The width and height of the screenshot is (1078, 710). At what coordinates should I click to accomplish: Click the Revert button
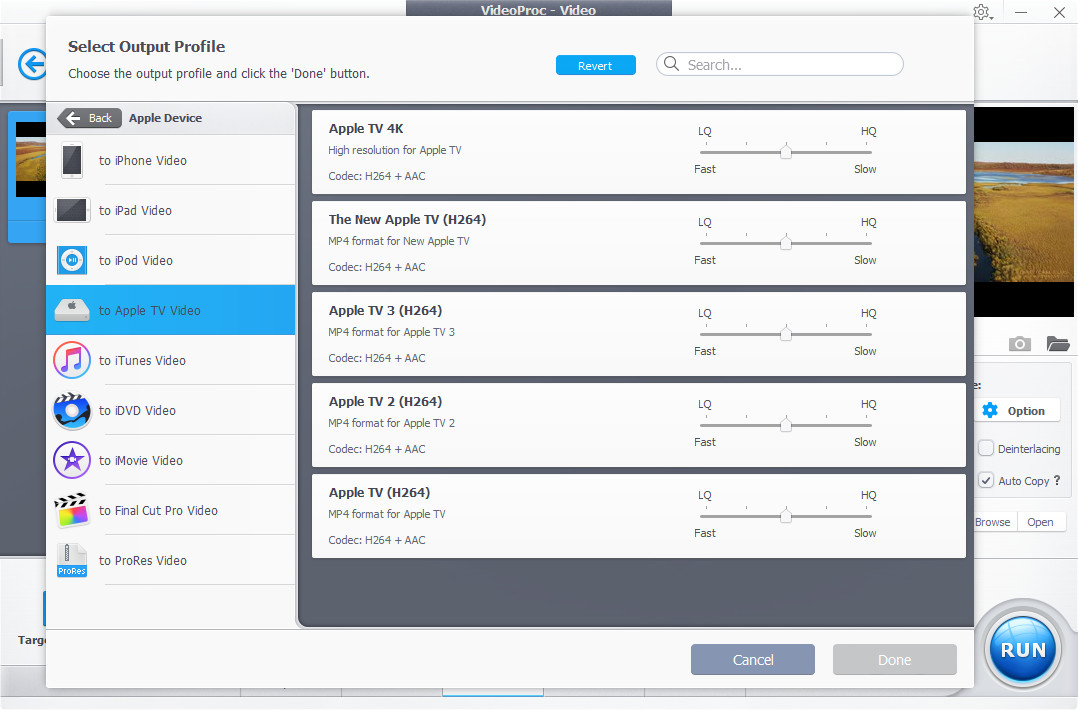pyautogui.click(x=595, y=65)
